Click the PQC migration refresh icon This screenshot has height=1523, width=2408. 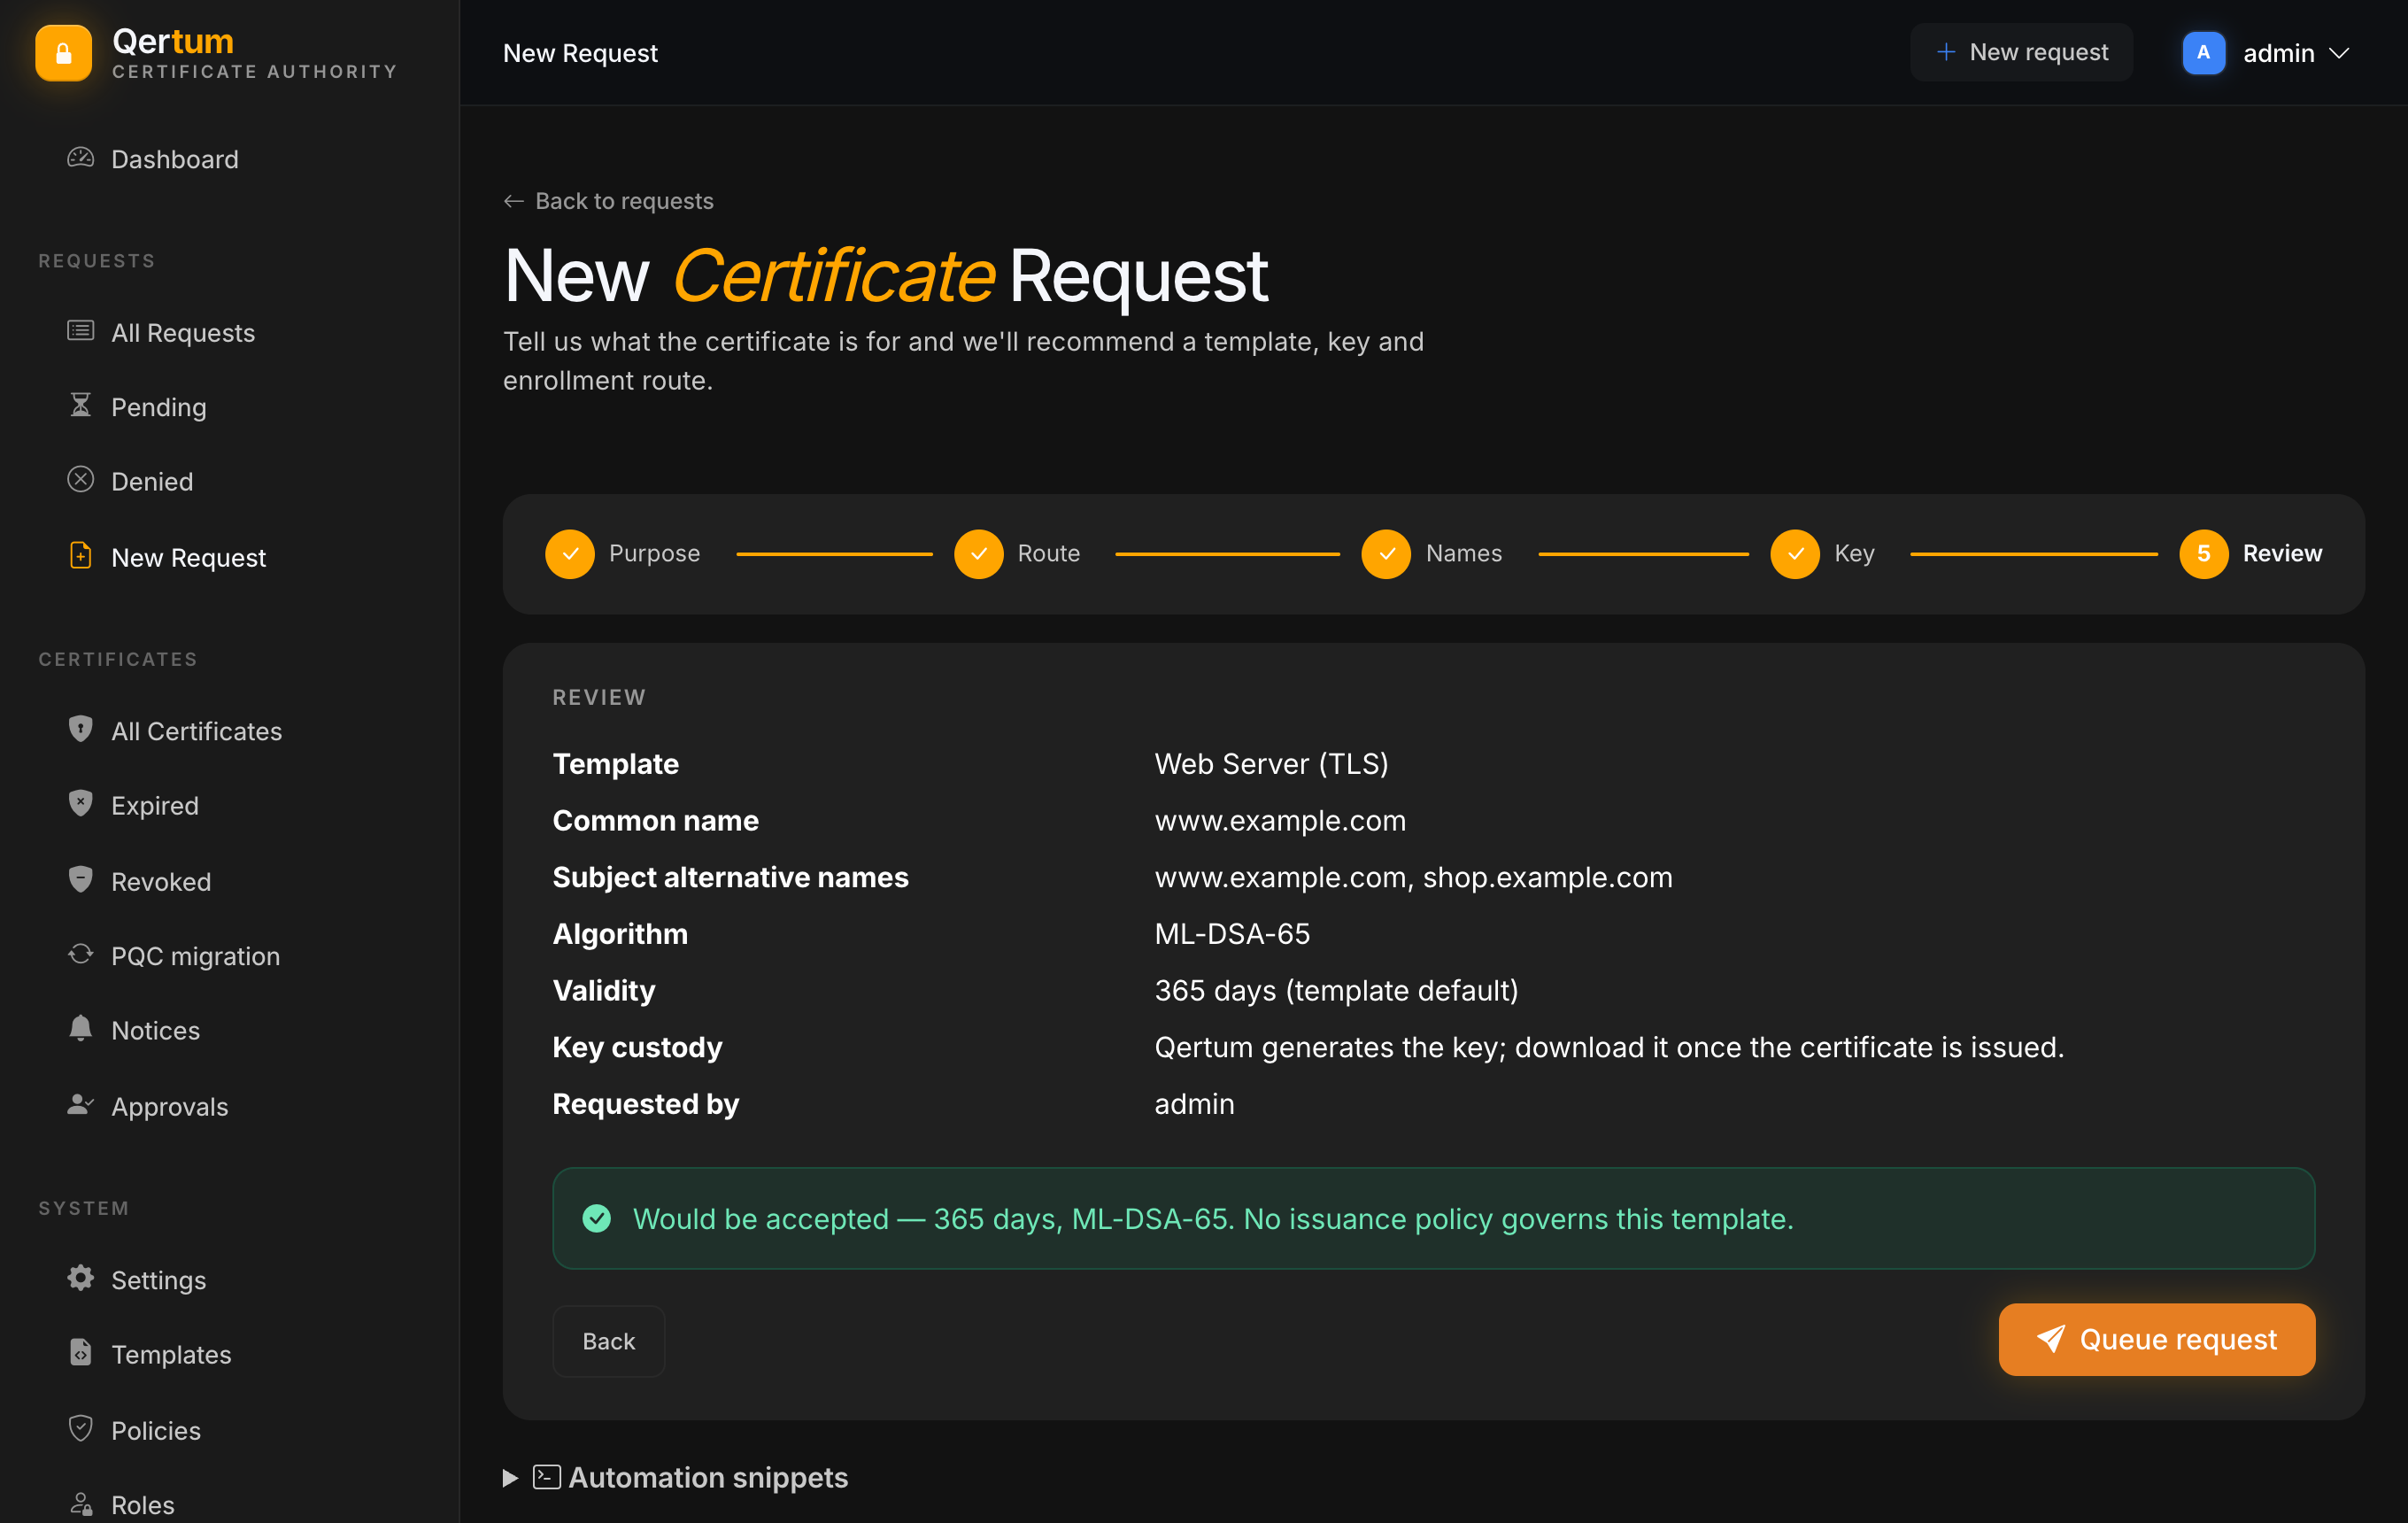81,954
